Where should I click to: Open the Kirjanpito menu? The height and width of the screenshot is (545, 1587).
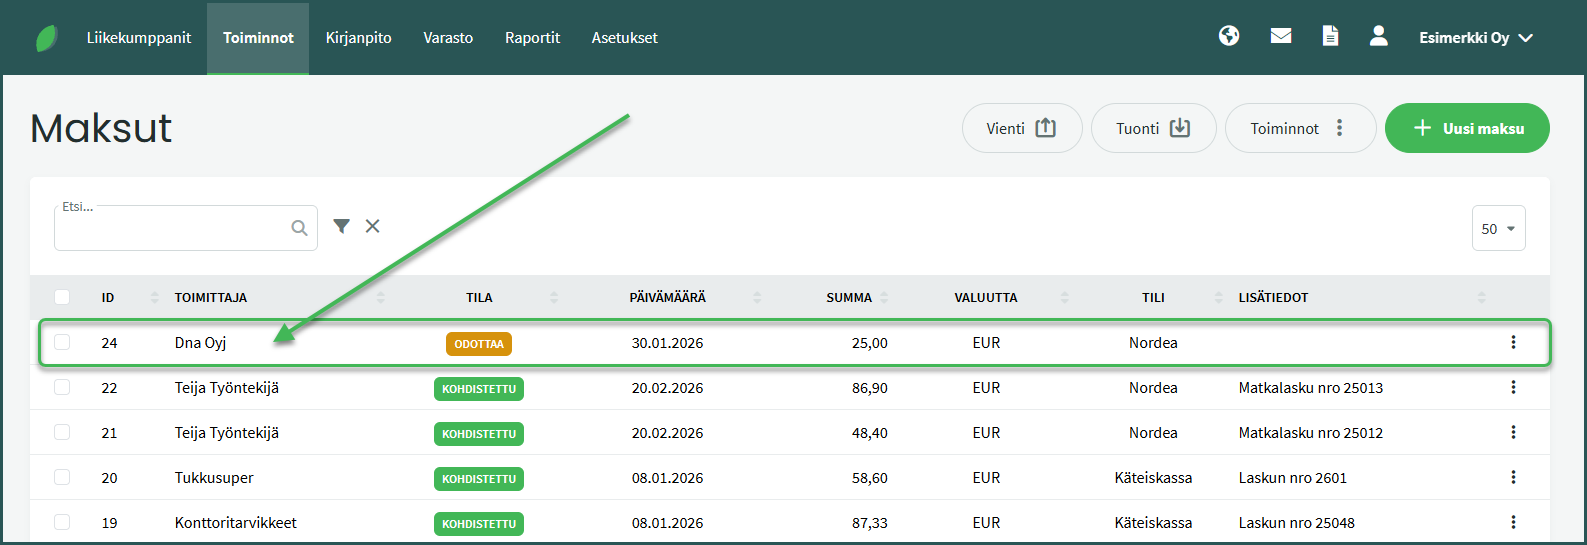(x=358, y=38)
